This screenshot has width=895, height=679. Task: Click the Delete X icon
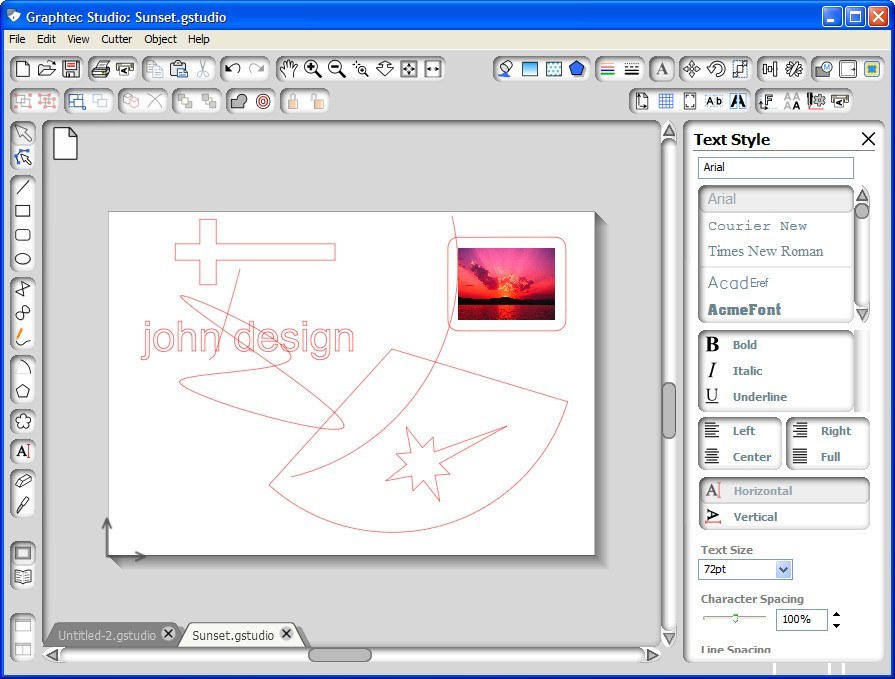click(155, 102)
